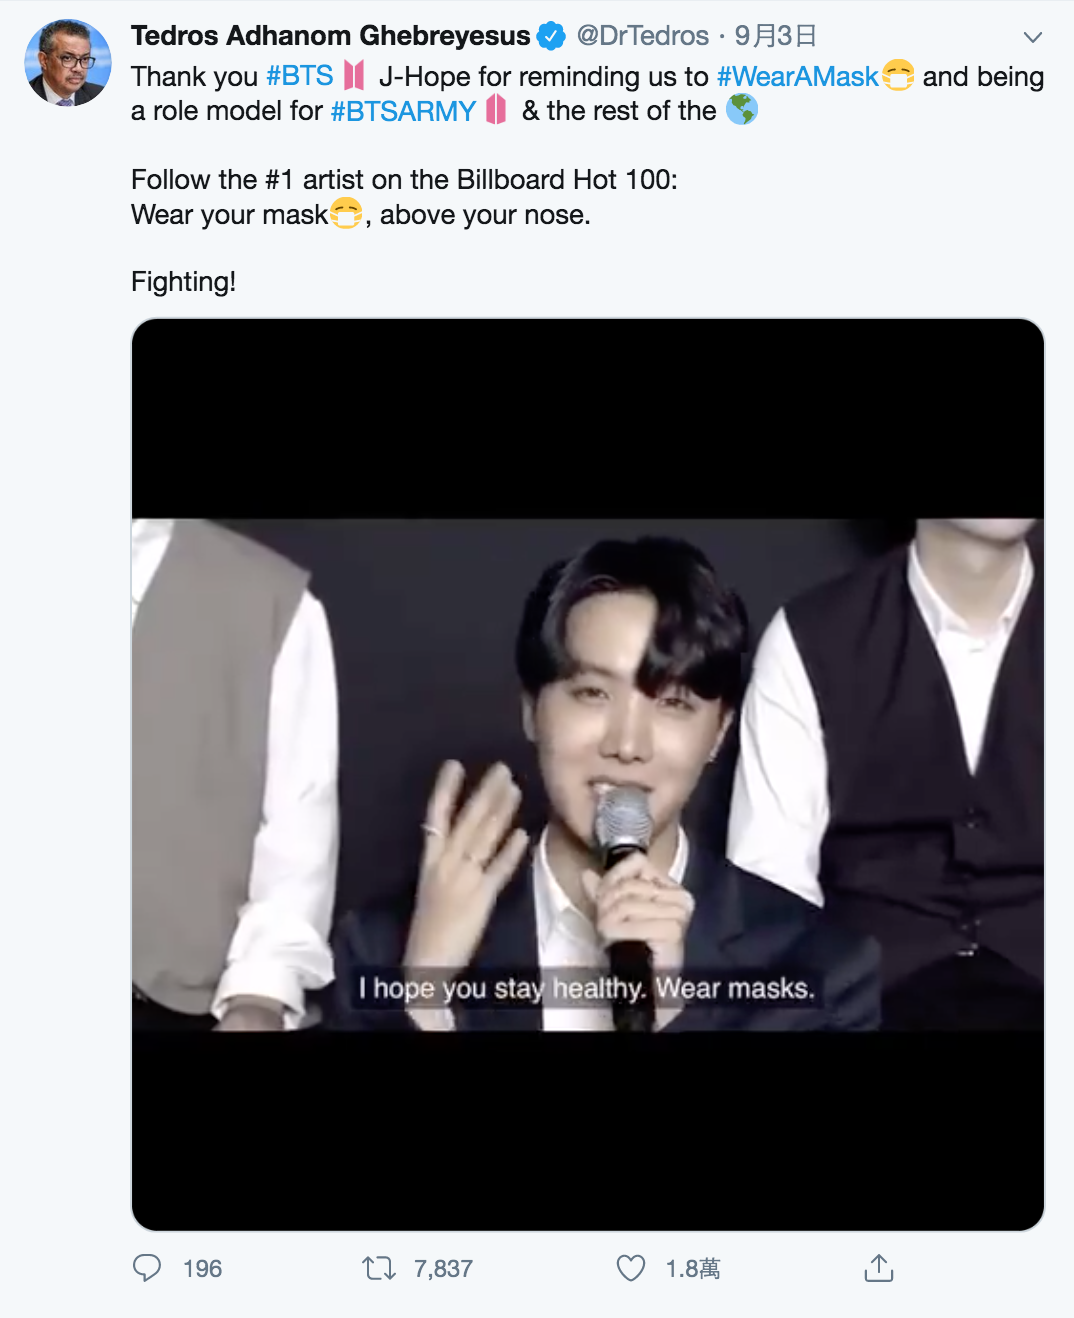
Task: Open the tweet's date link 9月3日
Action: pyautogui.click(x=773, y=35)
